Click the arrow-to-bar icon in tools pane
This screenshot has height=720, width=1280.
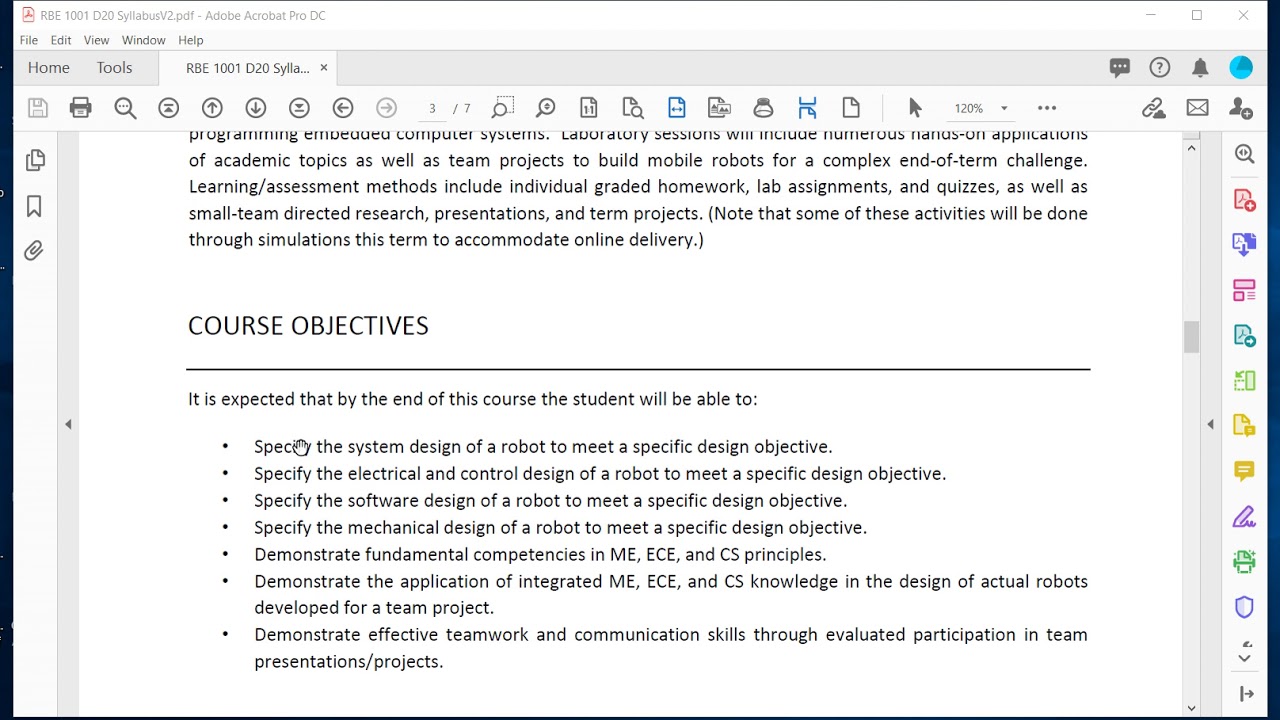(x=1246, y=694)
